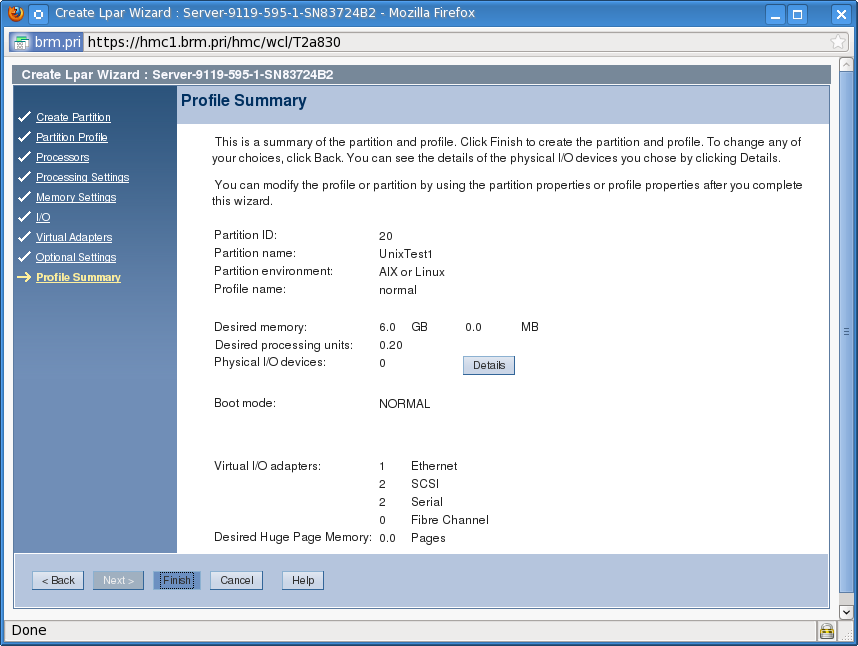Open the Virtual Adapters step
Image resolution: width=858 pixels, height=646 pixels.
[74, 237]
